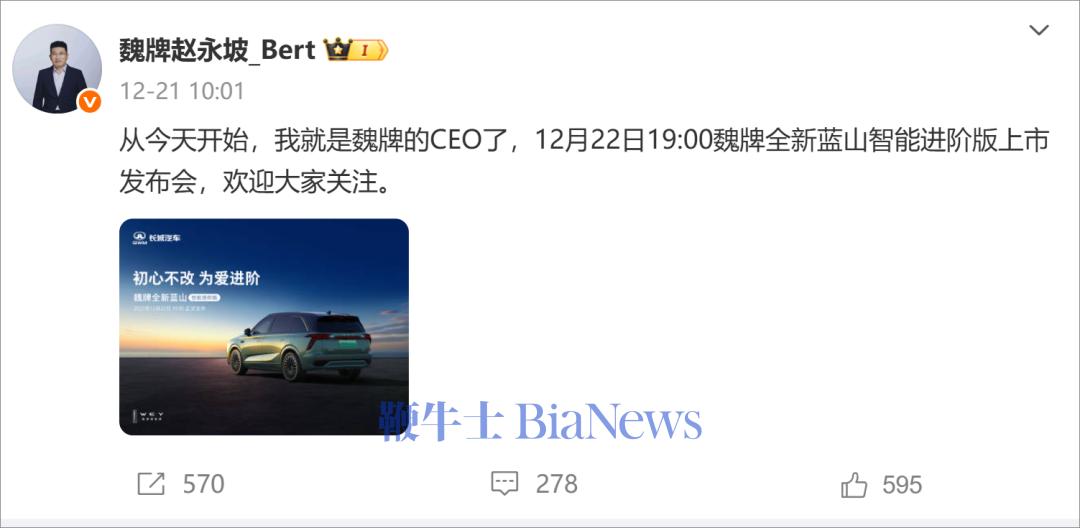Click the 鞭牛士 BiaNews watermark

(x=540, y=421)
